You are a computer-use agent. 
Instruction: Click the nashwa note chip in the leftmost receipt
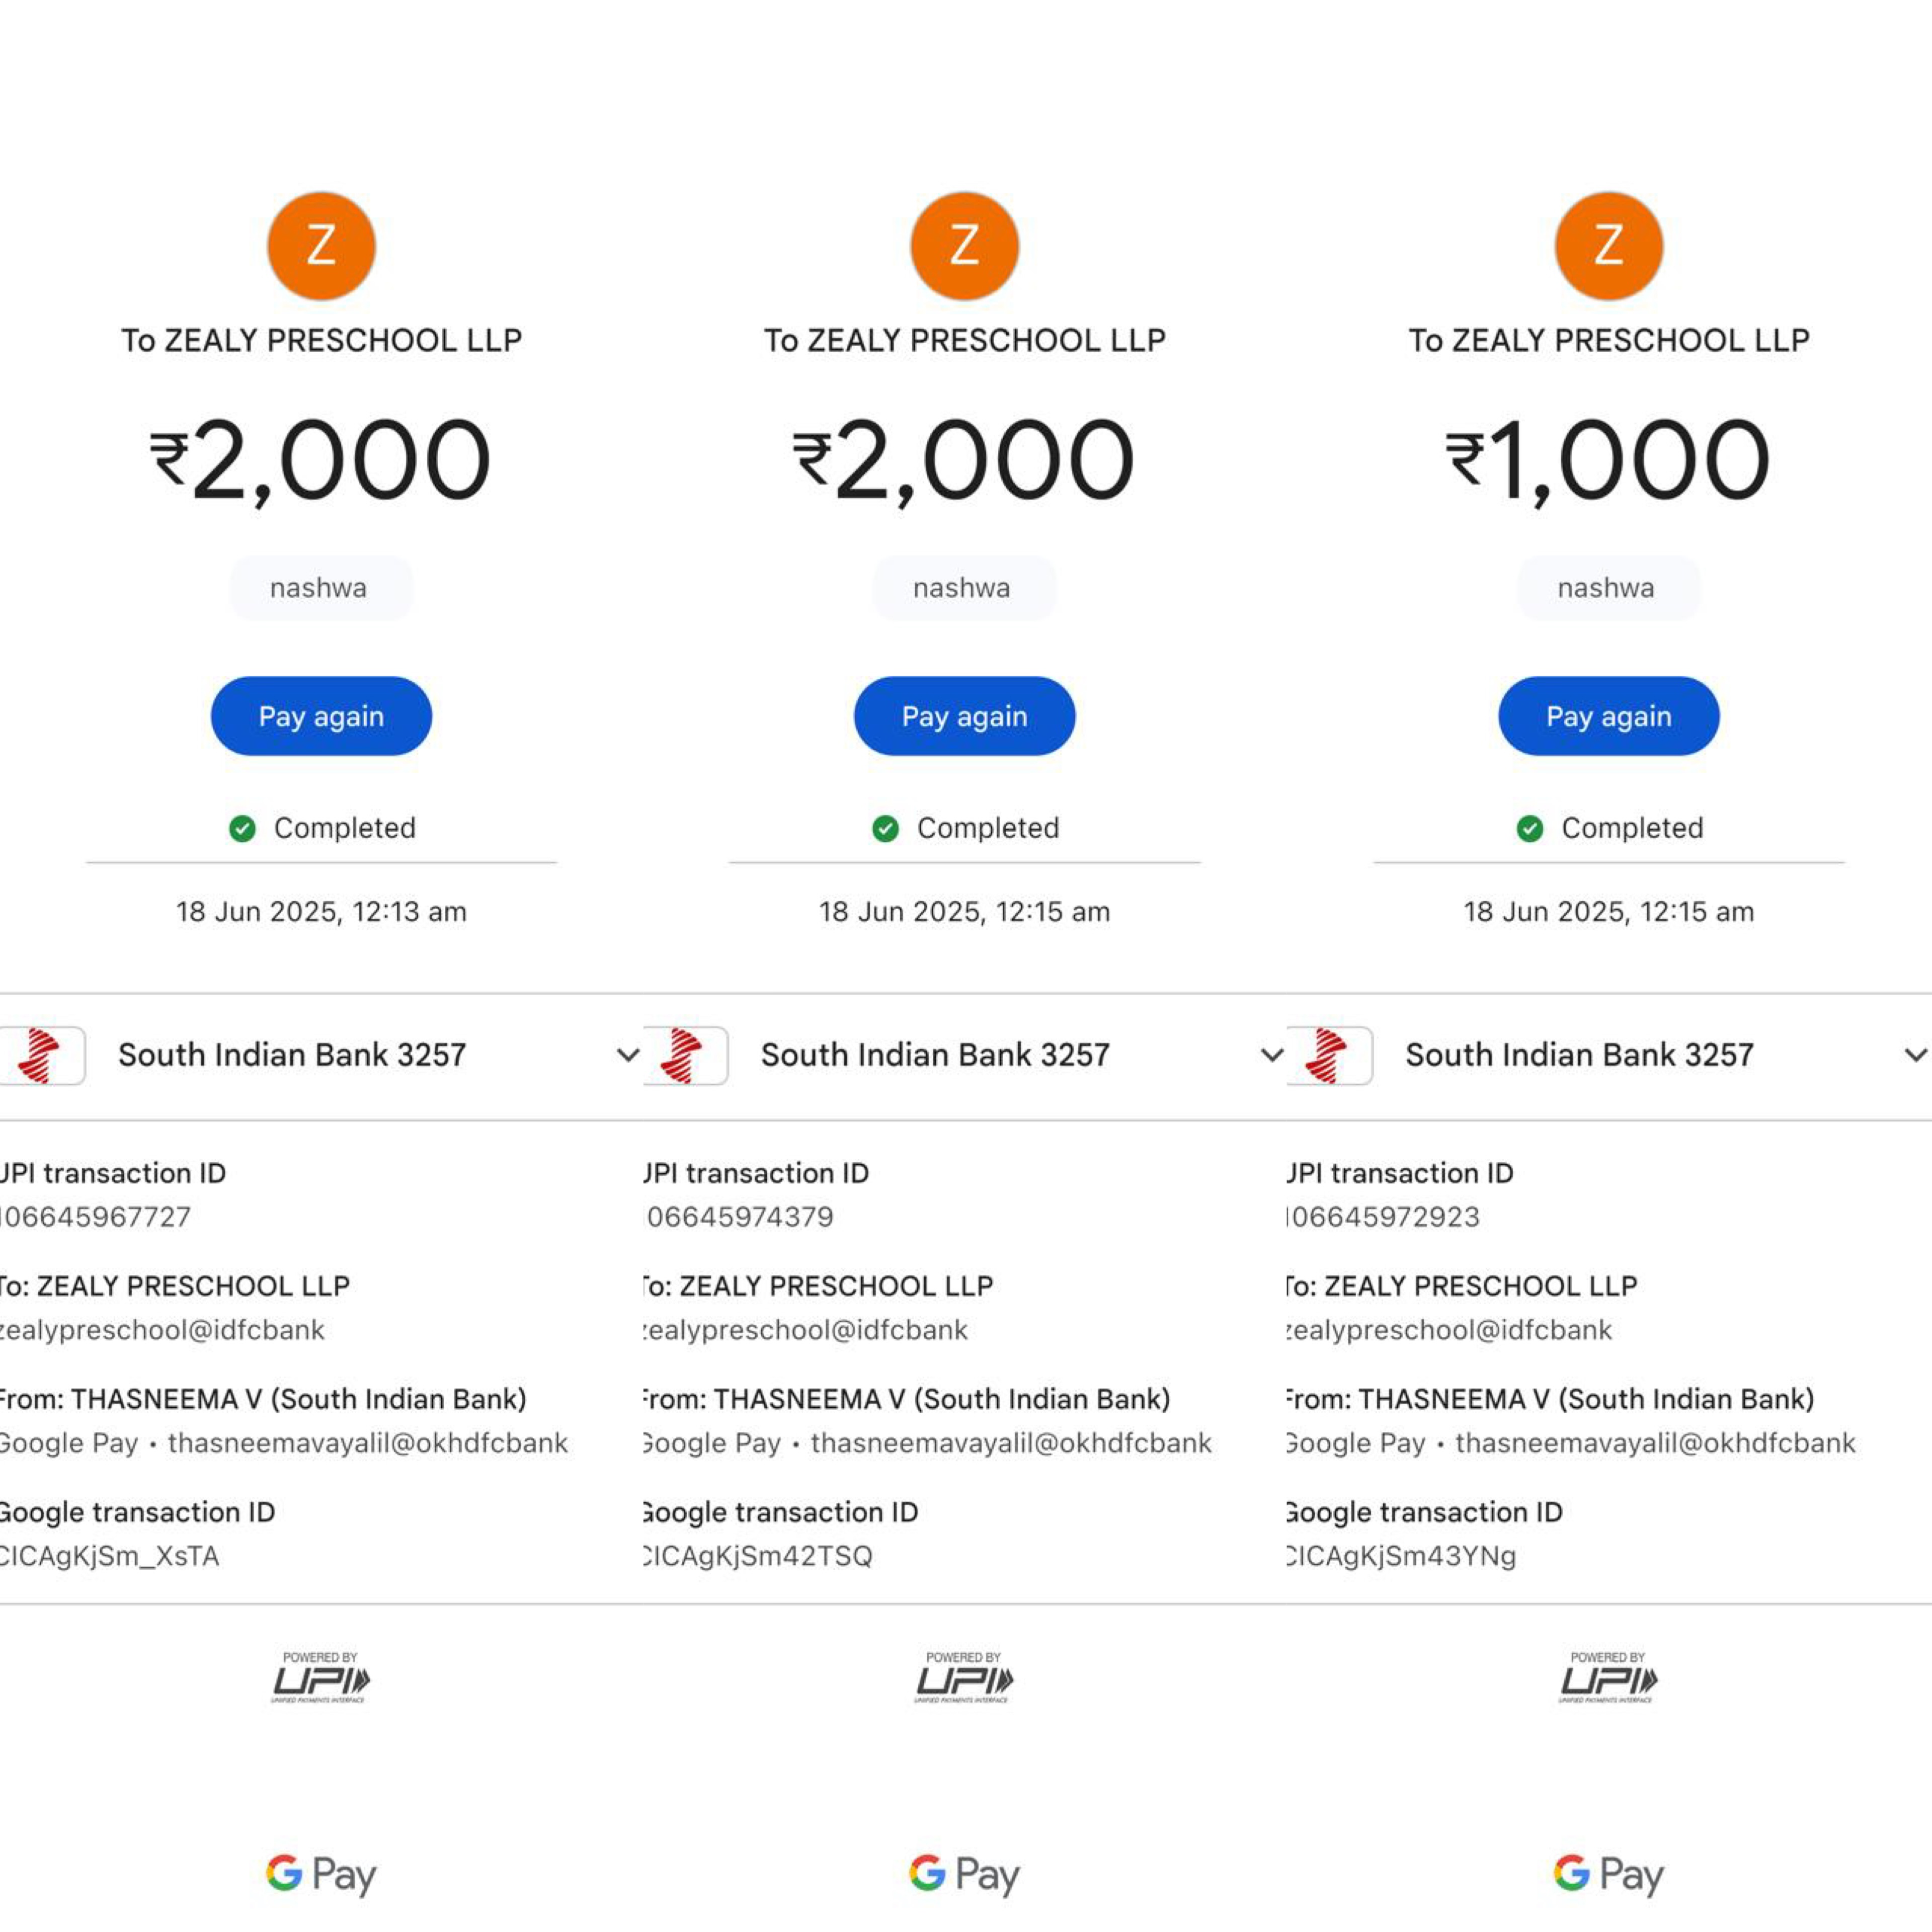(320, 588)
